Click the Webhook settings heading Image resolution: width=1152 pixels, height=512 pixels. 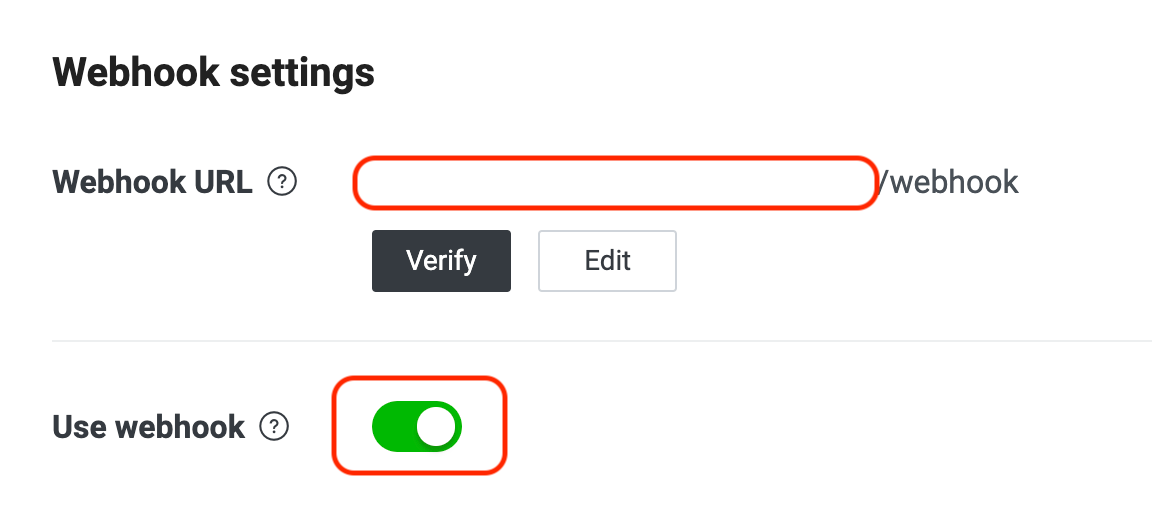pyautogui.click(x=213, y=72)
